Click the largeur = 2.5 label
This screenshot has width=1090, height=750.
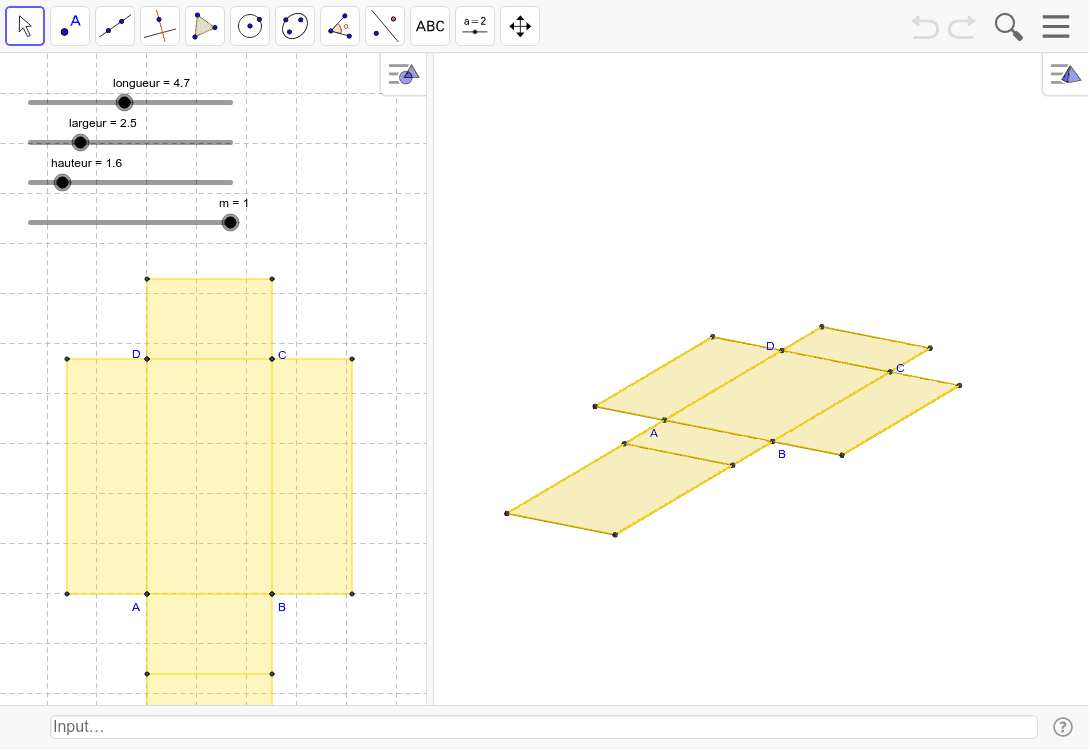[x=103, y=123]
